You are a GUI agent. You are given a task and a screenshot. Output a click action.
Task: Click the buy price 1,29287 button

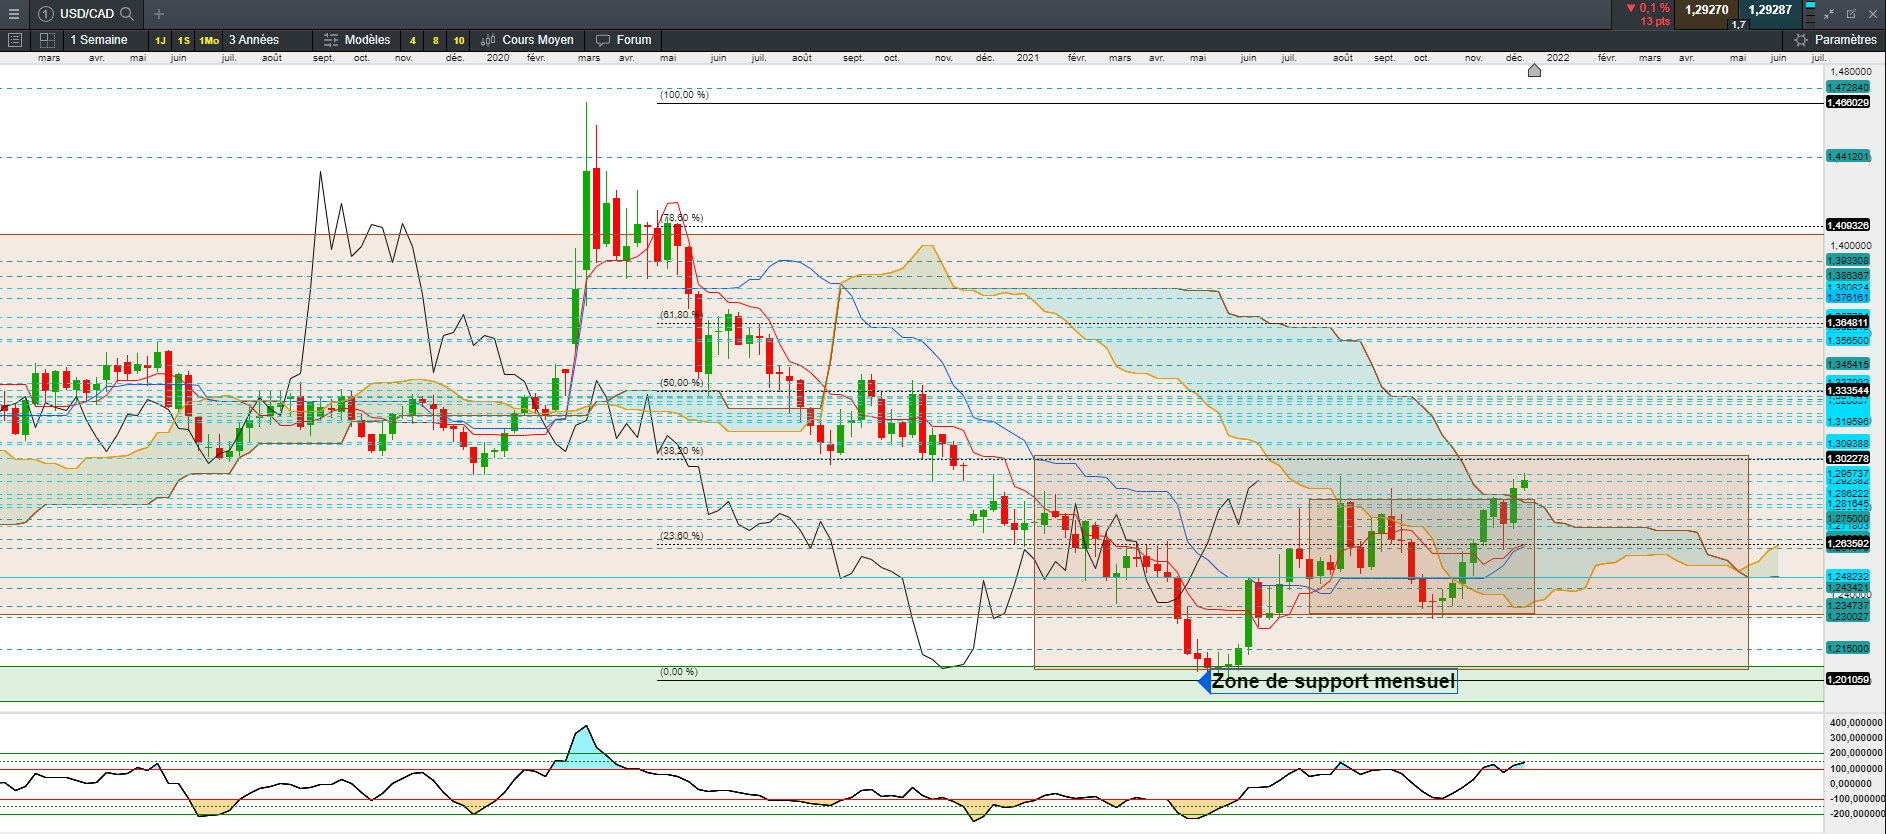(1770, 10)
